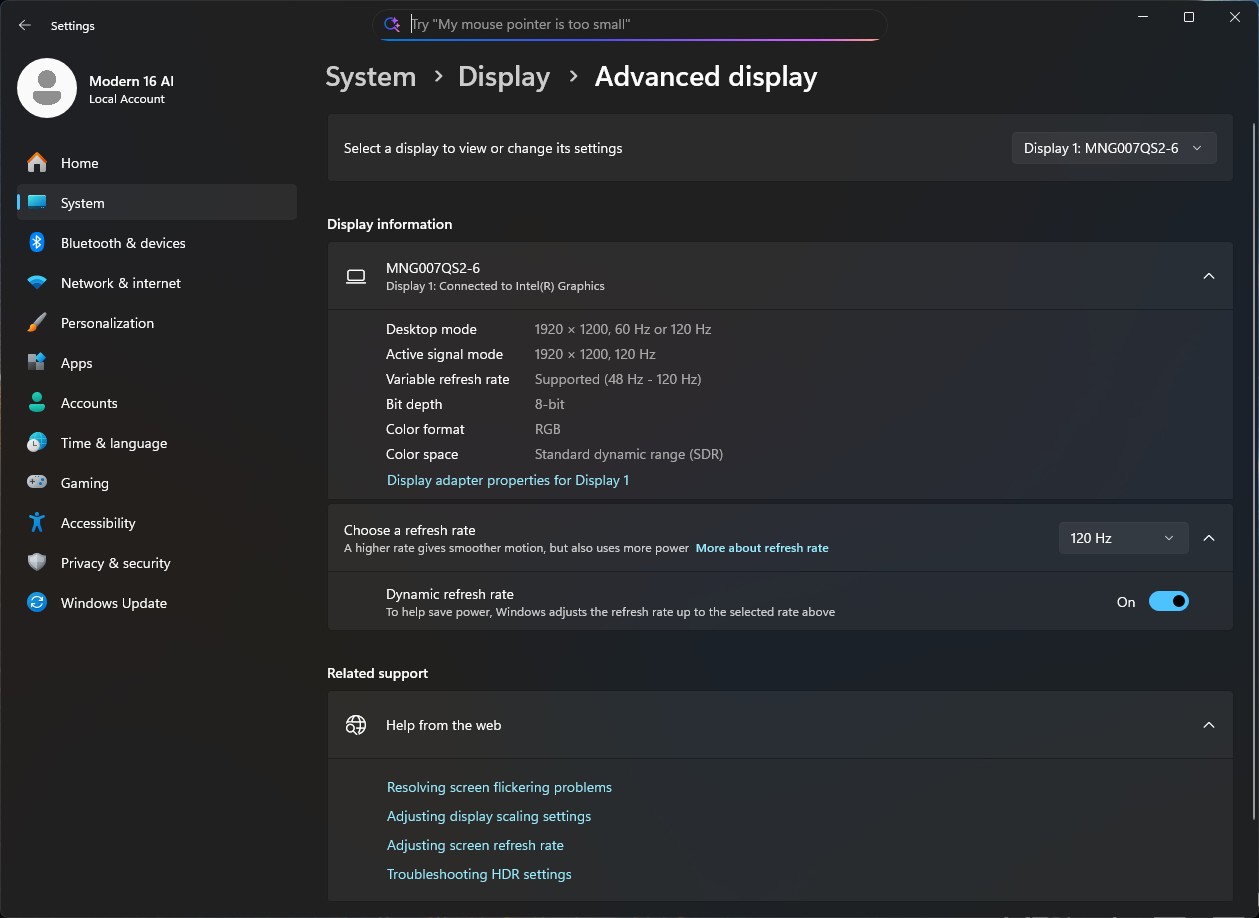This screenshot has width=1259, height=918.
Task: Open the Display 1: MNG007QS2-6 selector dropdown
Action: [1114, 148]
